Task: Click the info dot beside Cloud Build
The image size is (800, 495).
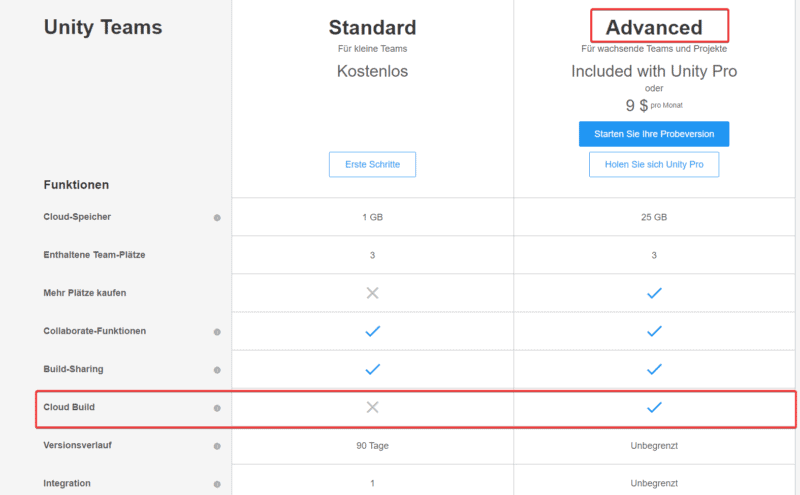Action: [x=217, y=408]
